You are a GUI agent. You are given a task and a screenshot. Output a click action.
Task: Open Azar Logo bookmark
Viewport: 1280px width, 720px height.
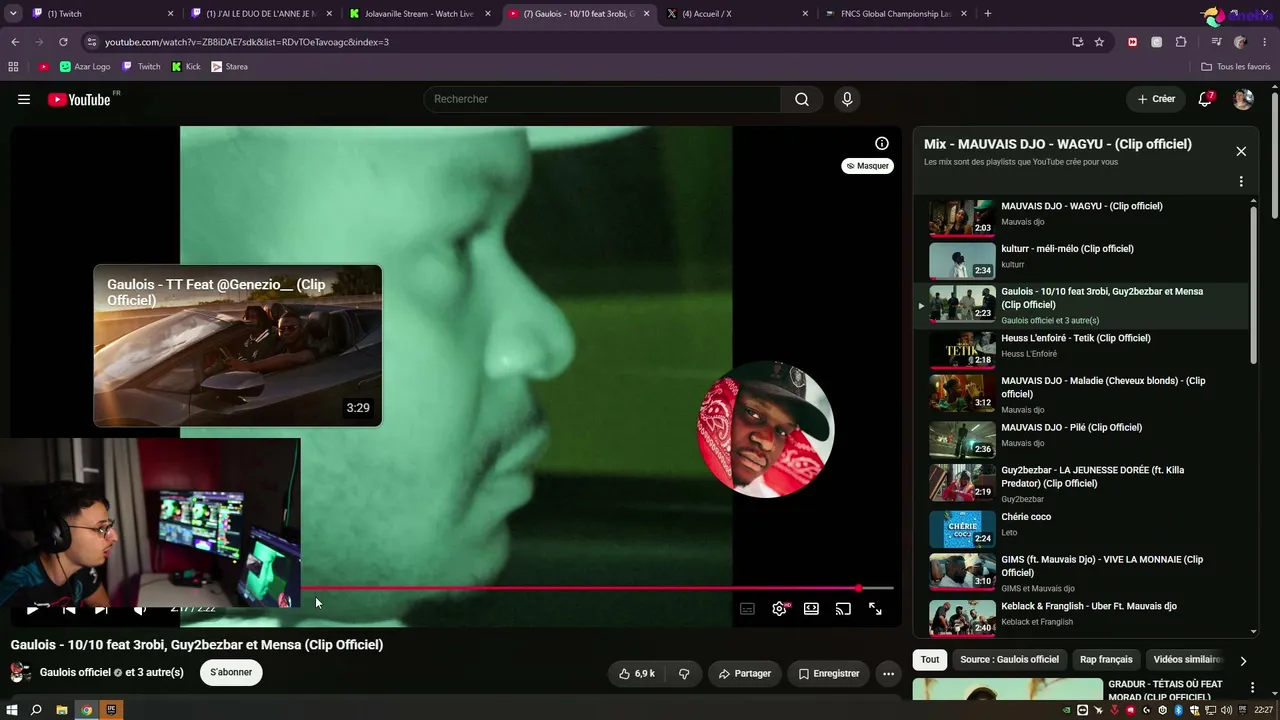click(85, 67)
